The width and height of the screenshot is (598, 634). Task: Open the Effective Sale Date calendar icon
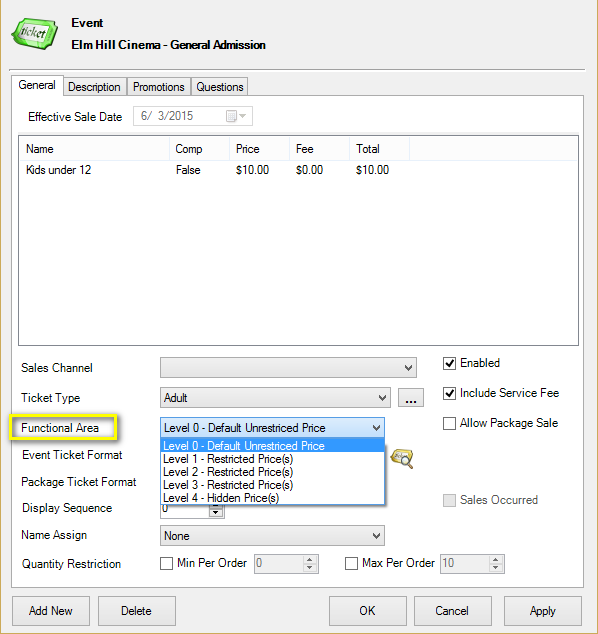click(x=236, y=116)
